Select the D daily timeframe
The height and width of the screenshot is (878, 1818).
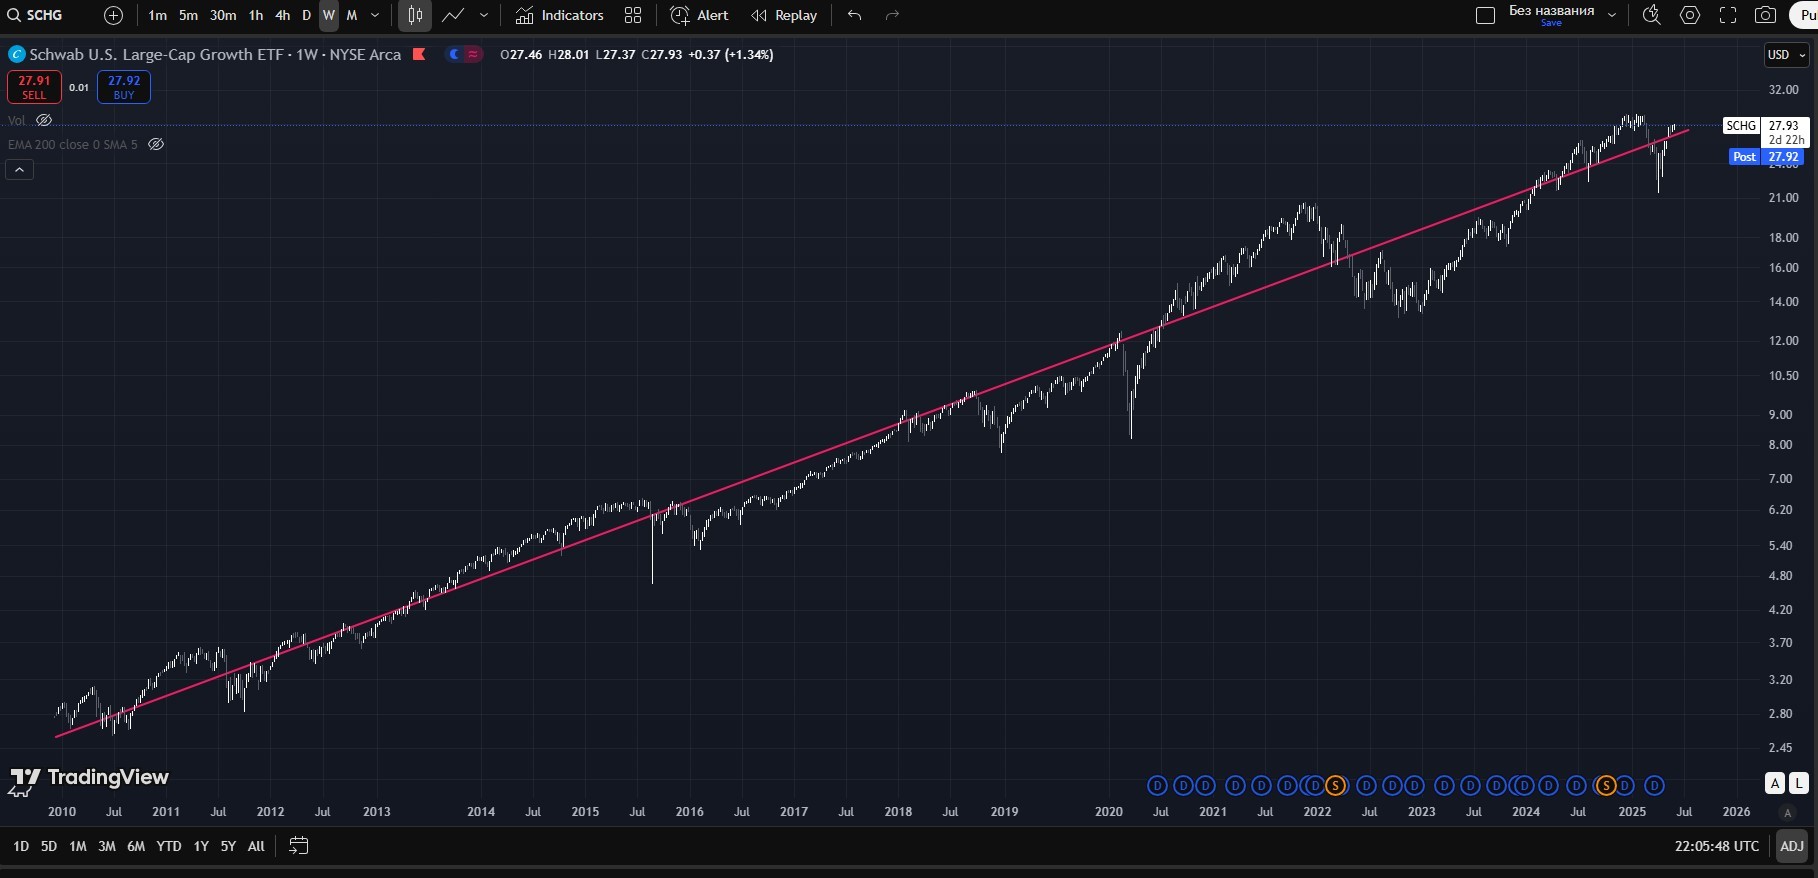(x=306, y=15)
